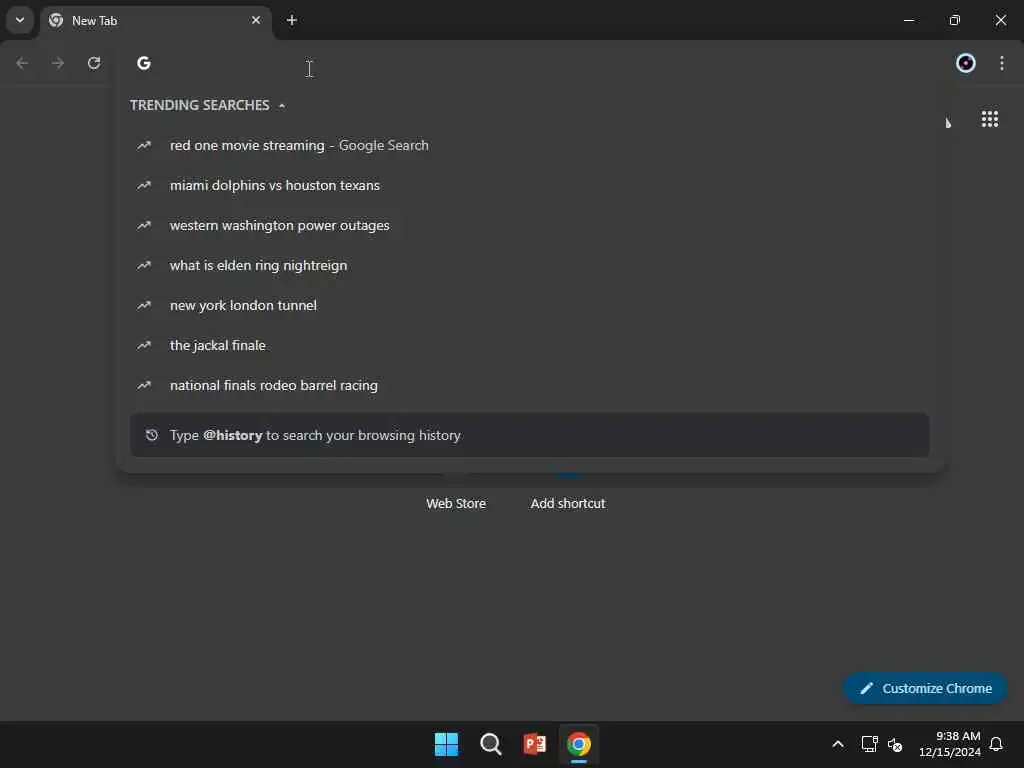
Task: Click the Chrome taskbar icon
Action: [579, 744]
